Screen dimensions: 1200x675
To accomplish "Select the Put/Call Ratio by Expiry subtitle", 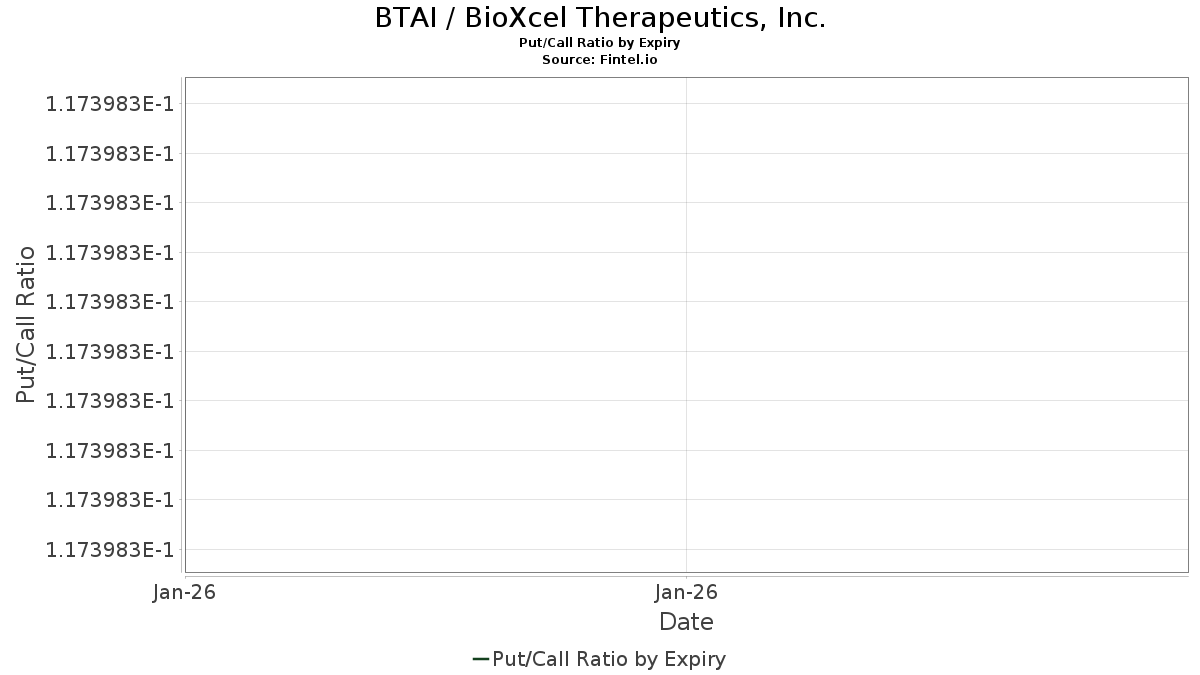I will [x=600, y=43].
